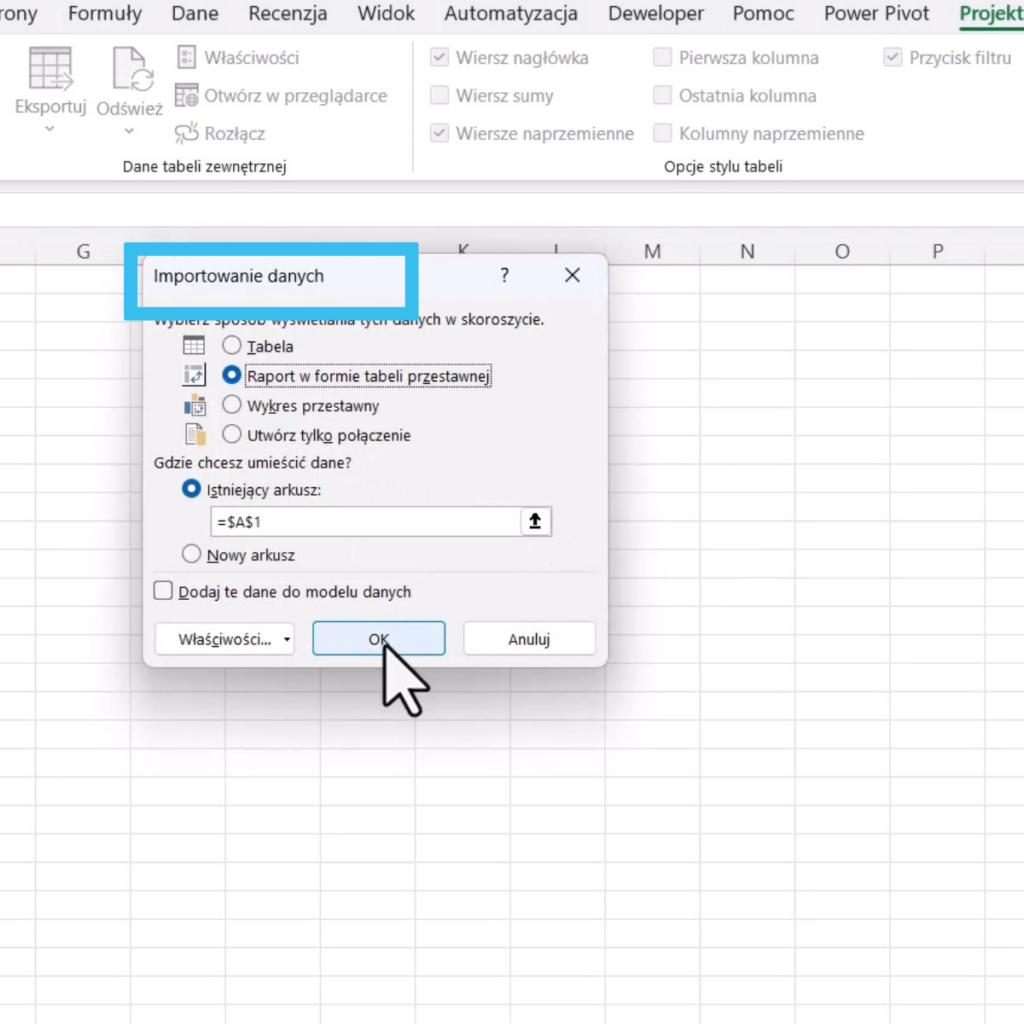Switch to the Deweloper ribbon tab
Viewport: 1024px width, 1024px height.
[x=656, y=14]
